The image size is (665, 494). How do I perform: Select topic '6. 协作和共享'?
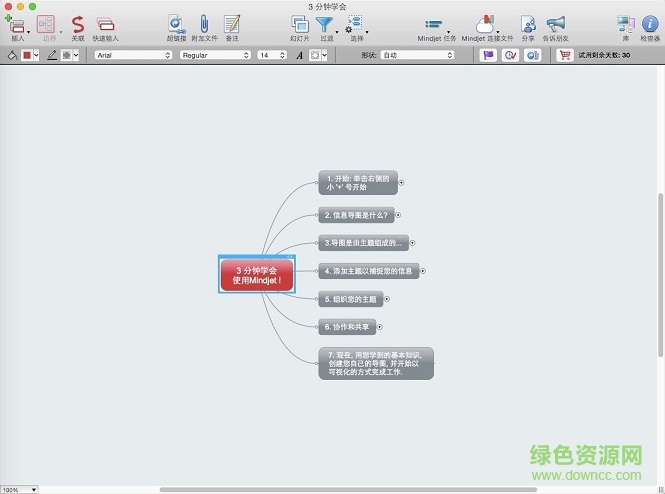[347, 327]
